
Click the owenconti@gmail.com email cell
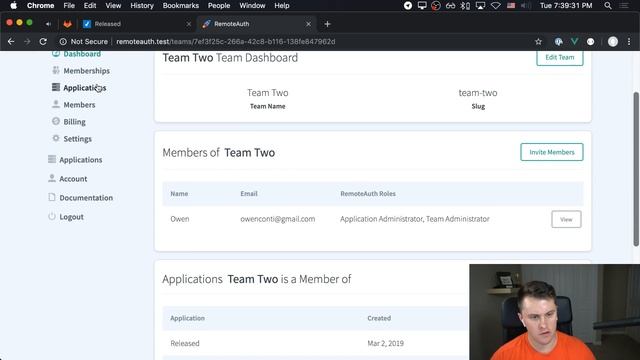pyautogui.click(x=278, y=219)
